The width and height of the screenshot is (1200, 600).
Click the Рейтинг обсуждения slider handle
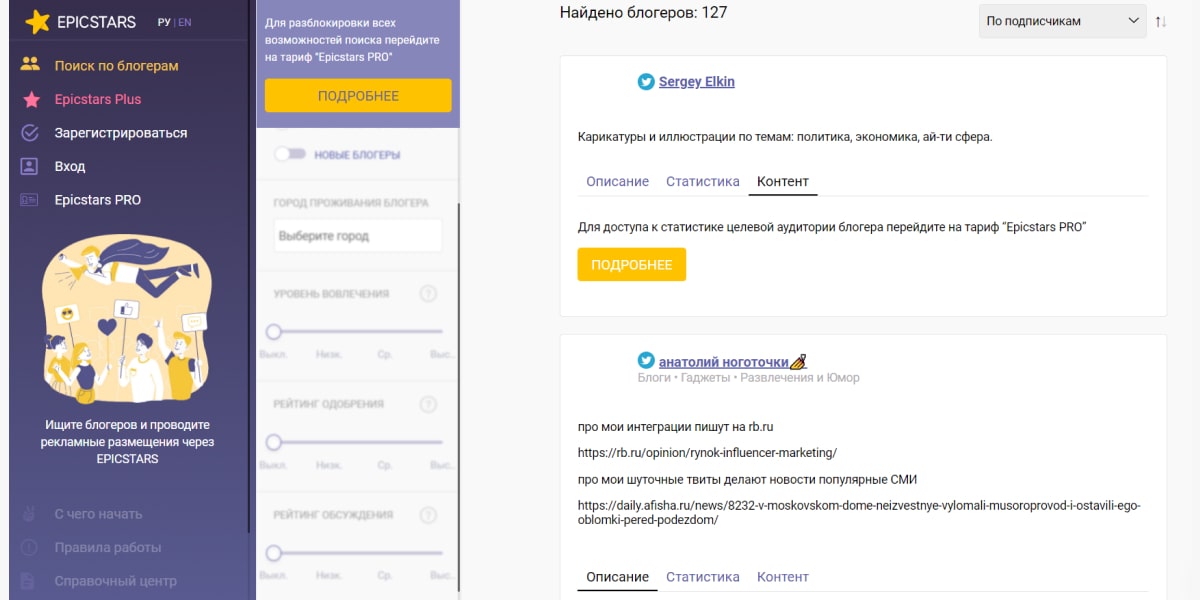(273, 553)
